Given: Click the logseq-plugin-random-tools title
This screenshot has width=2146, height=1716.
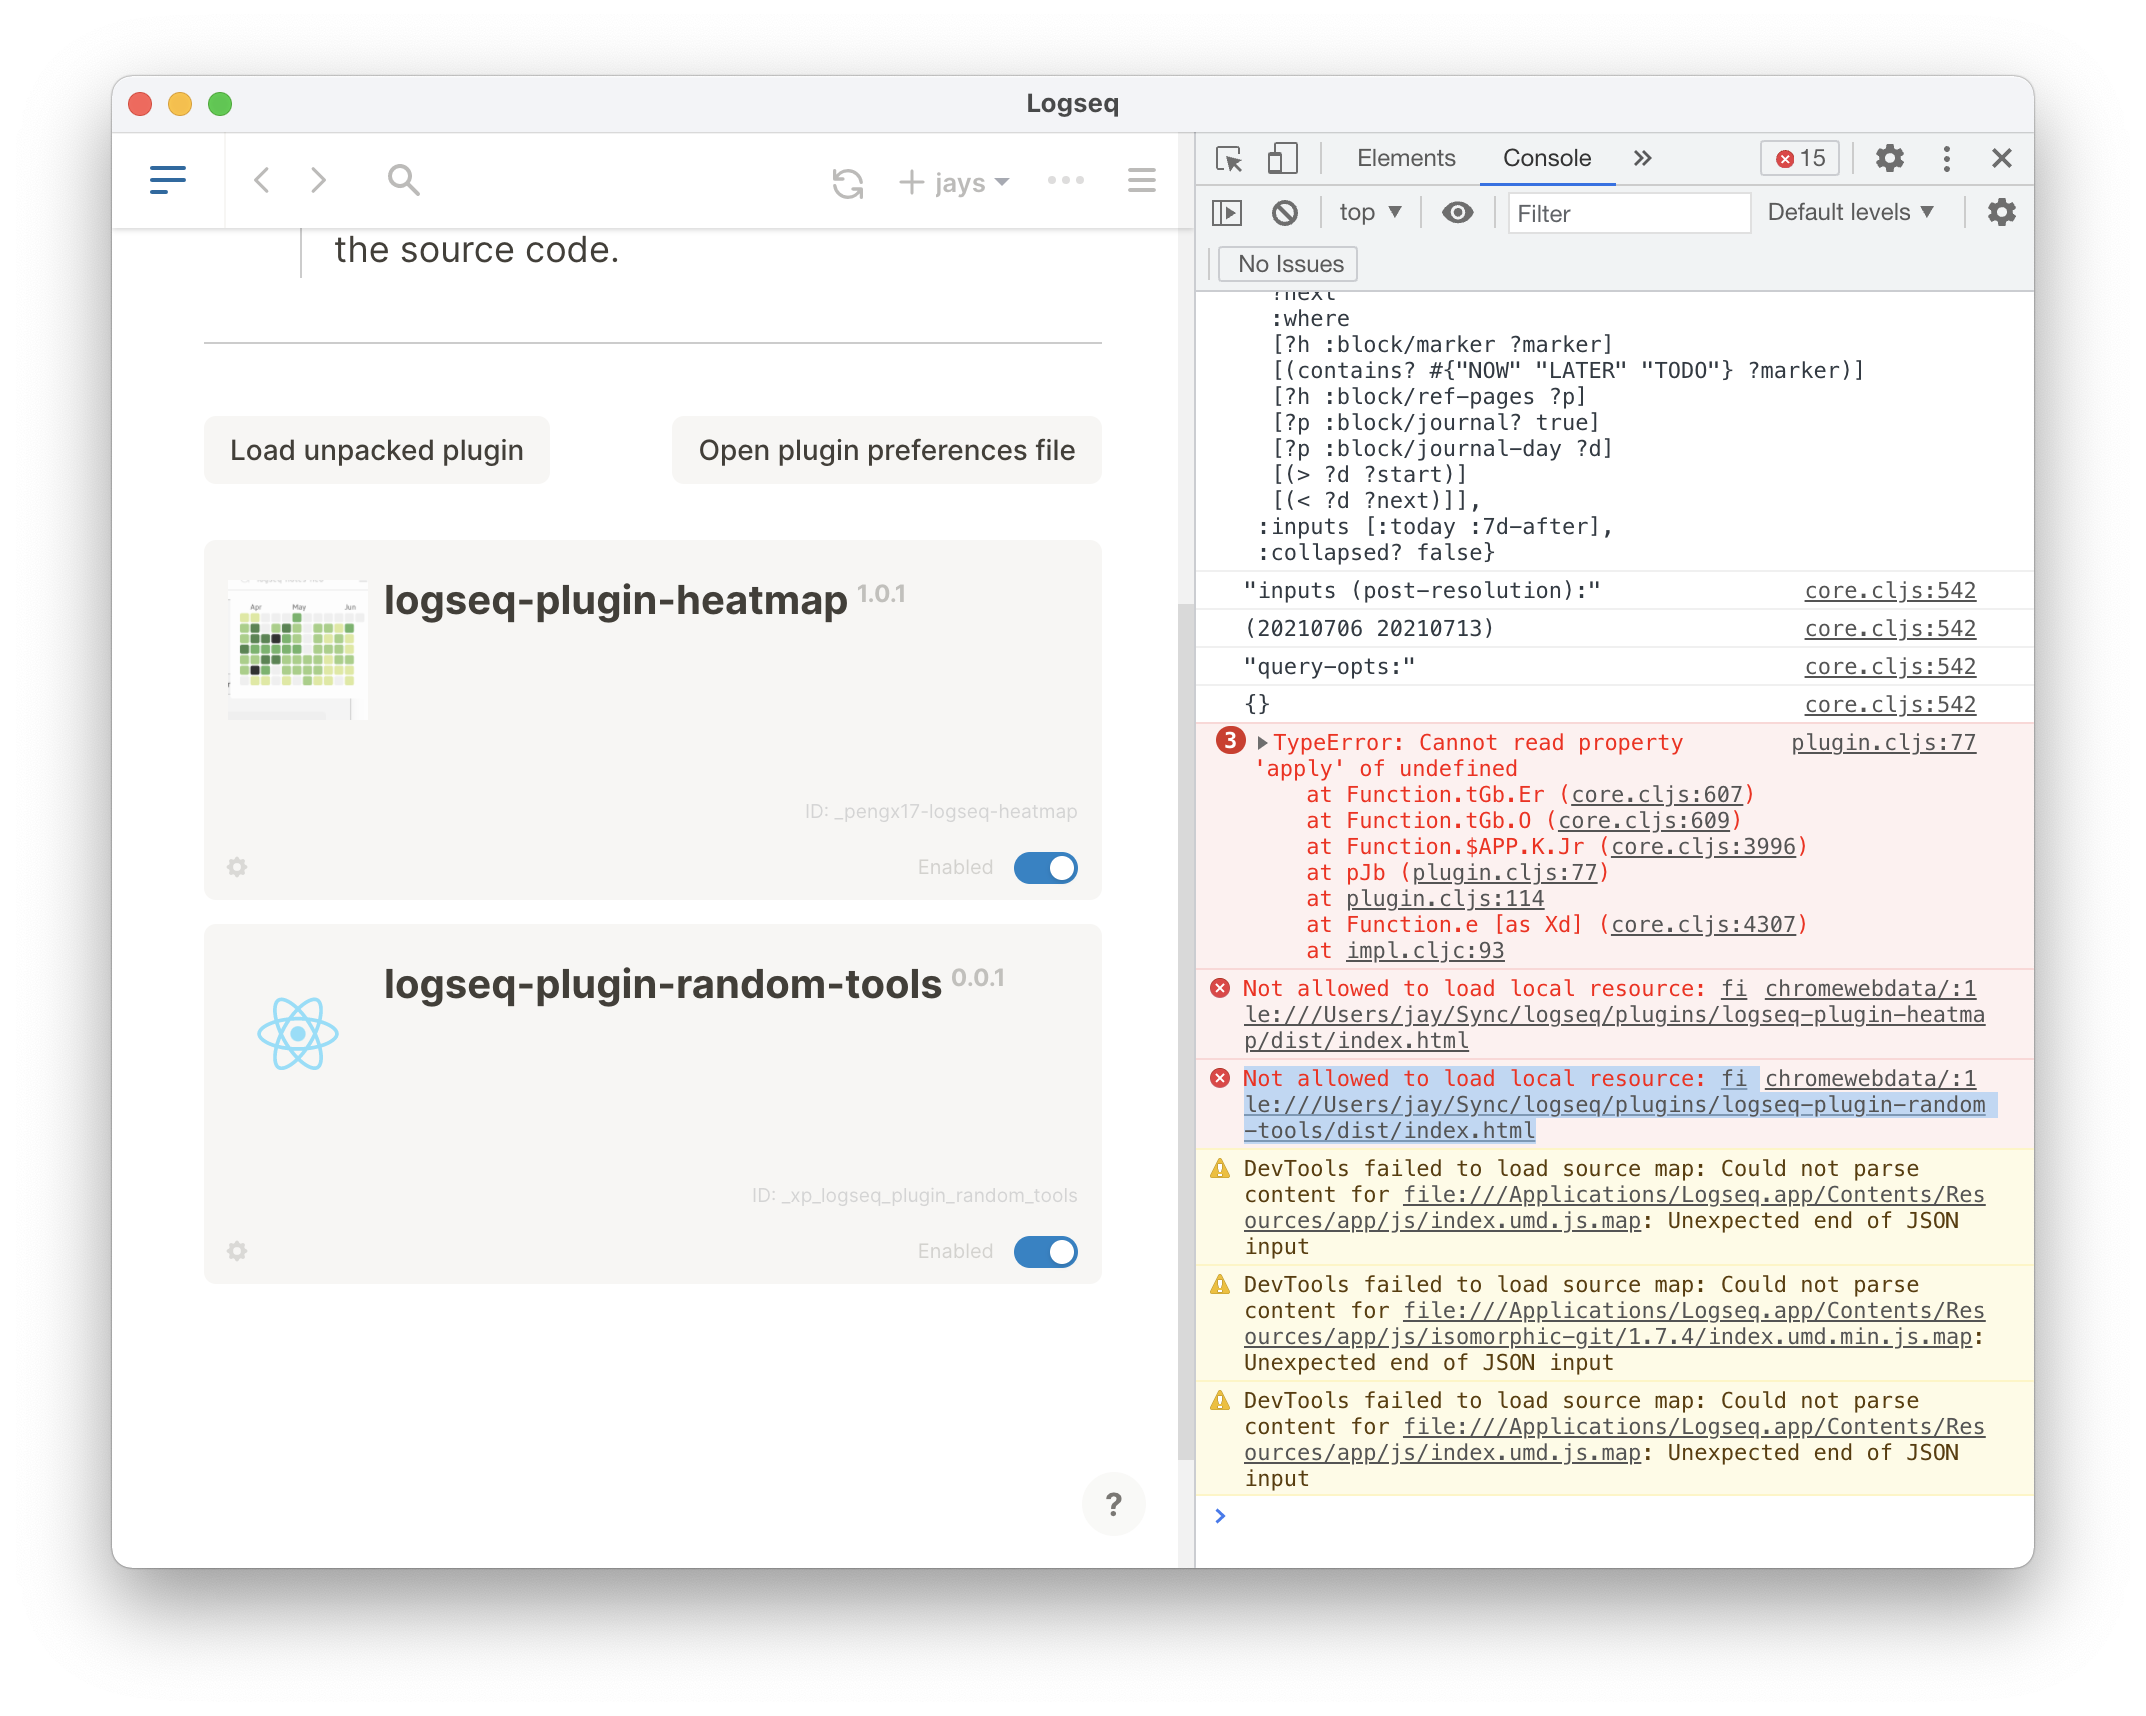Looking at the screenshot, I should click(x=662, y=984).
